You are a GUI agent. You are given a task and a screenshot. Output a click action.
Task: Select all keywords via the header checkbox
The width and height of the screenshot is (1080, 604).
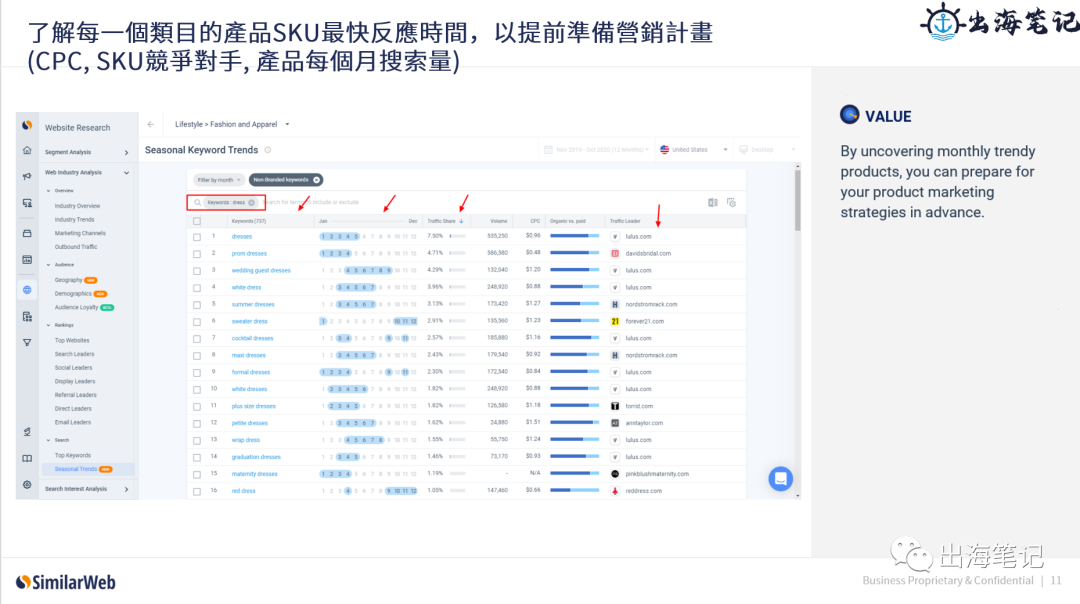click(196, 222)
